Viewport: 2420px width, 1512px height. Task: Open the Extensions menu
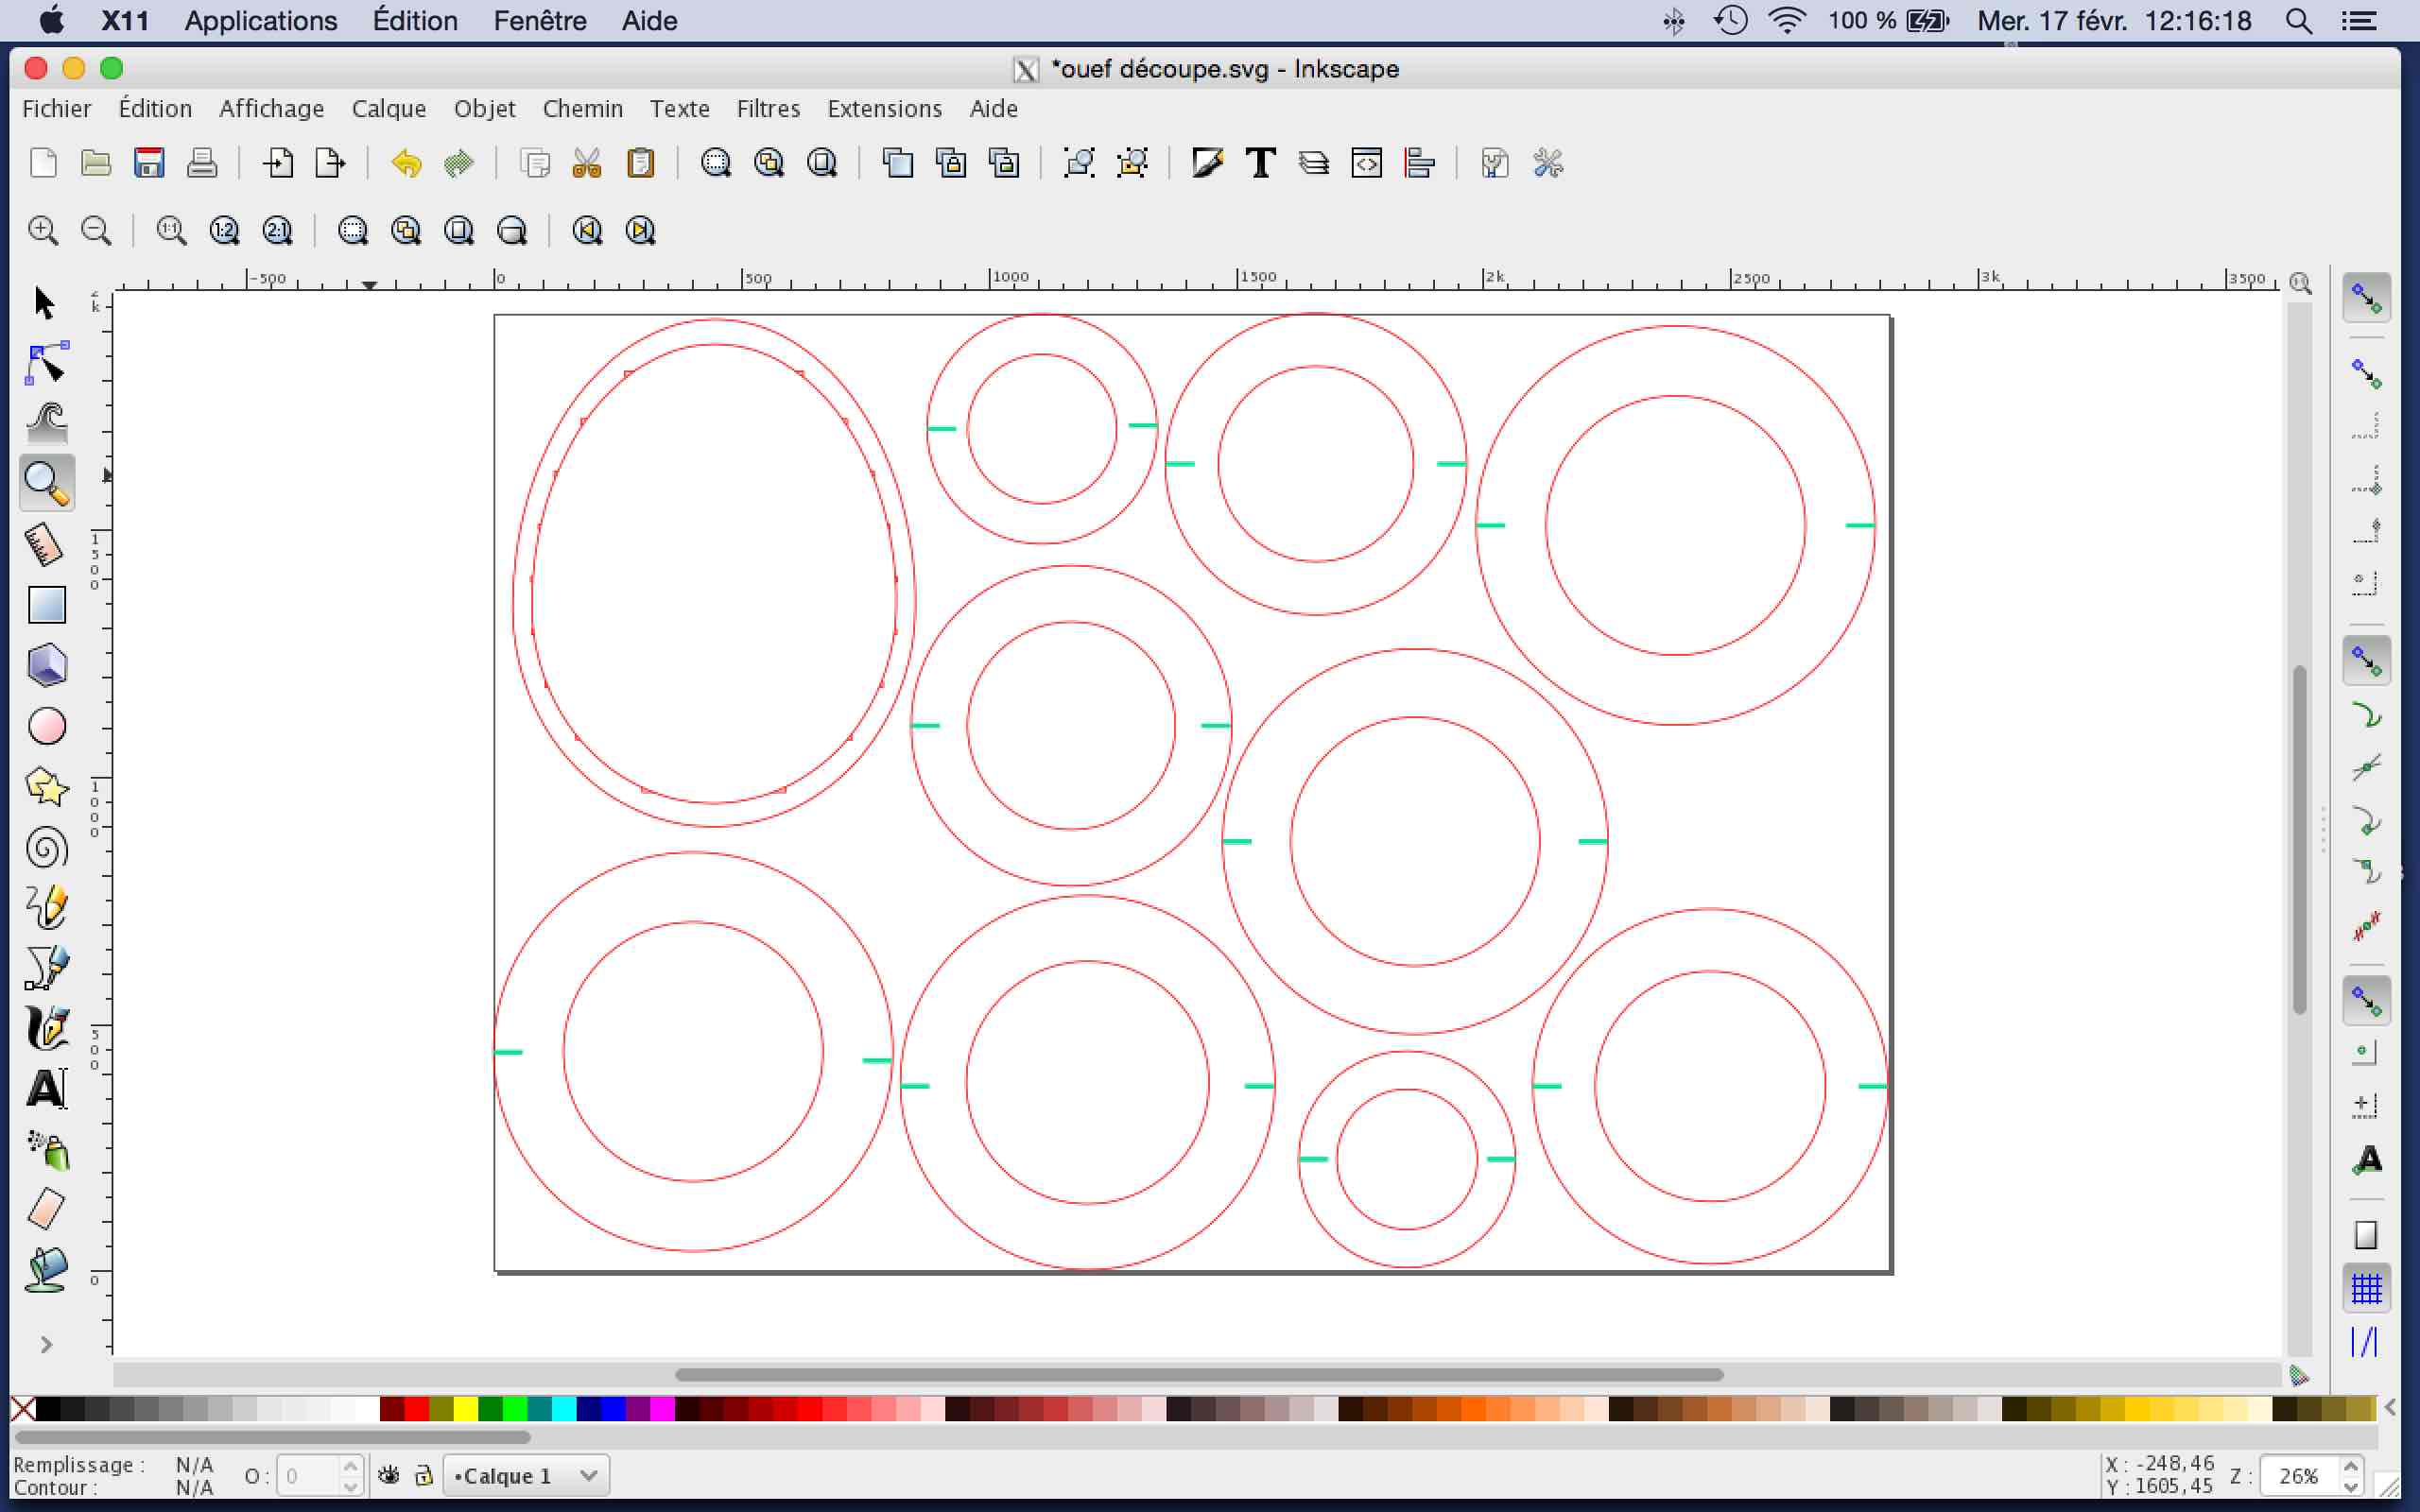[884, 108]
